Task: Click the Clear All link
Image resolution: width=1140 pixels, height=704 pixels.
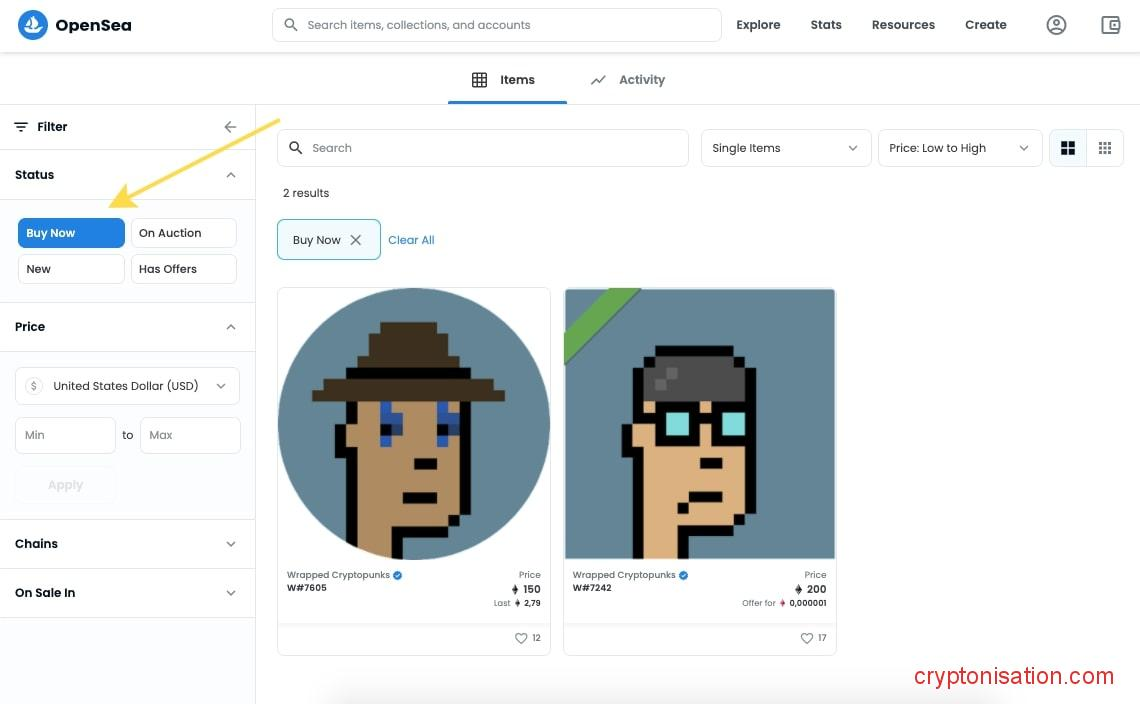Action: coord(411,240)
